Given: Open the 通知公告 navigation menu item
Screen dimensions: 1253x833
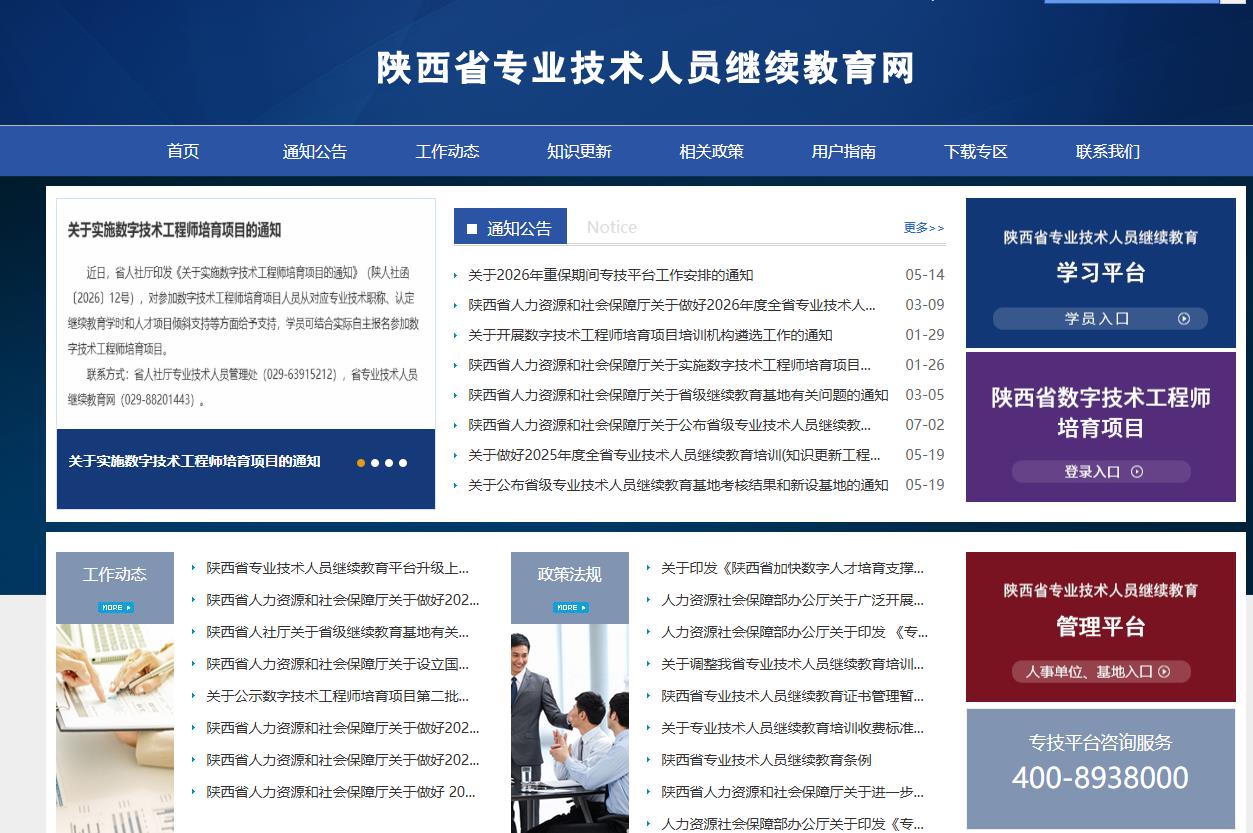Looking at the screenshot, I should click(315, 152).
